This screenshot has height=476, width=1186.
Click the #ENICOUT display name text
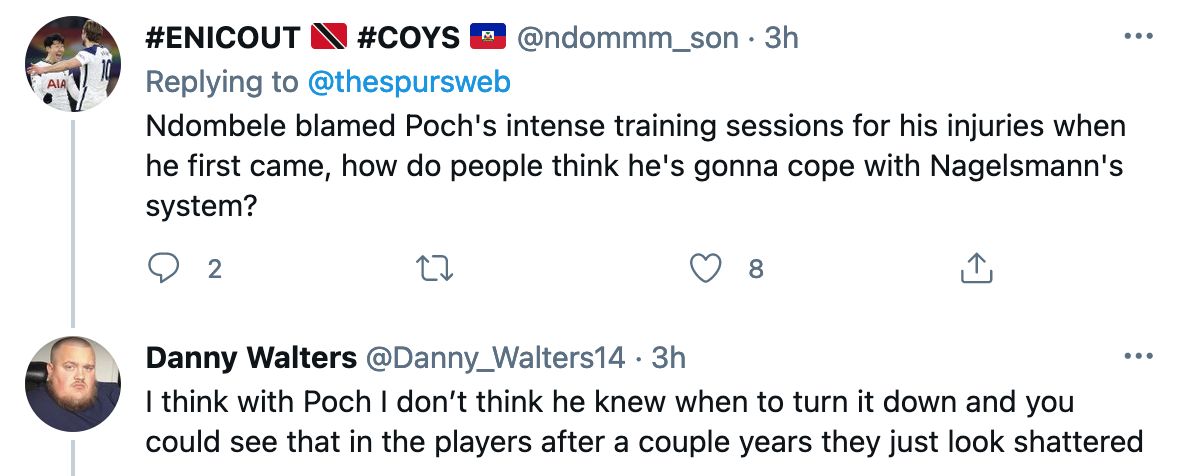(x=222, y=39)
